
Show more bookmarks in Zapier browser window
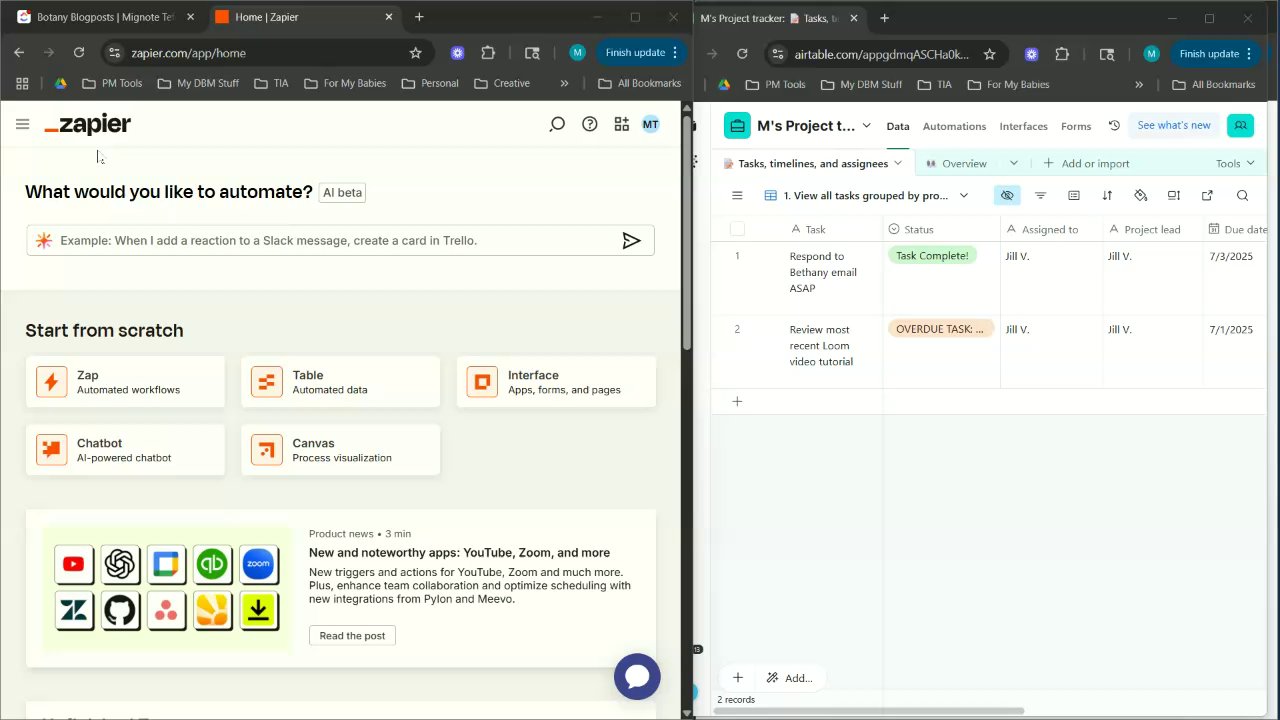coord(564,83)
